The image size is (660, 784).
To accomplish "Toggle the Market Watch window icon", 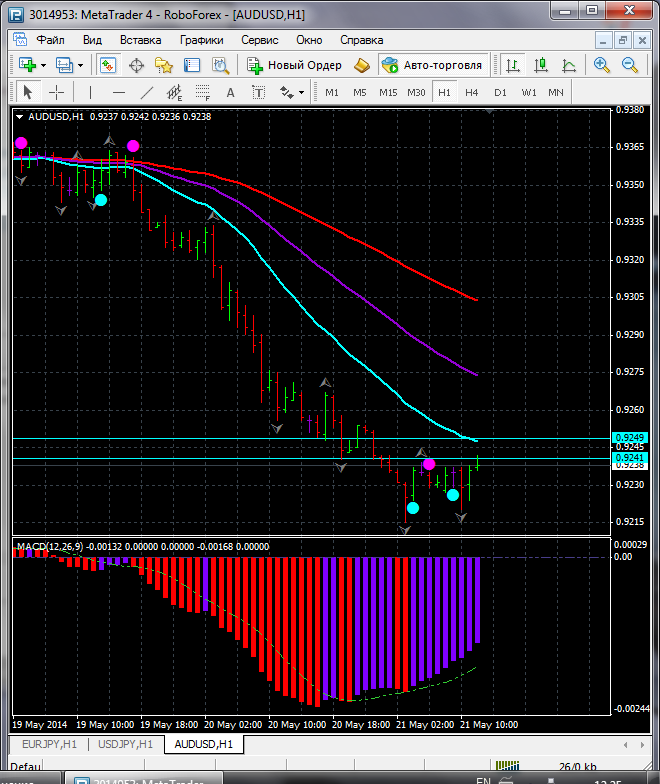I will pos(108,65).
